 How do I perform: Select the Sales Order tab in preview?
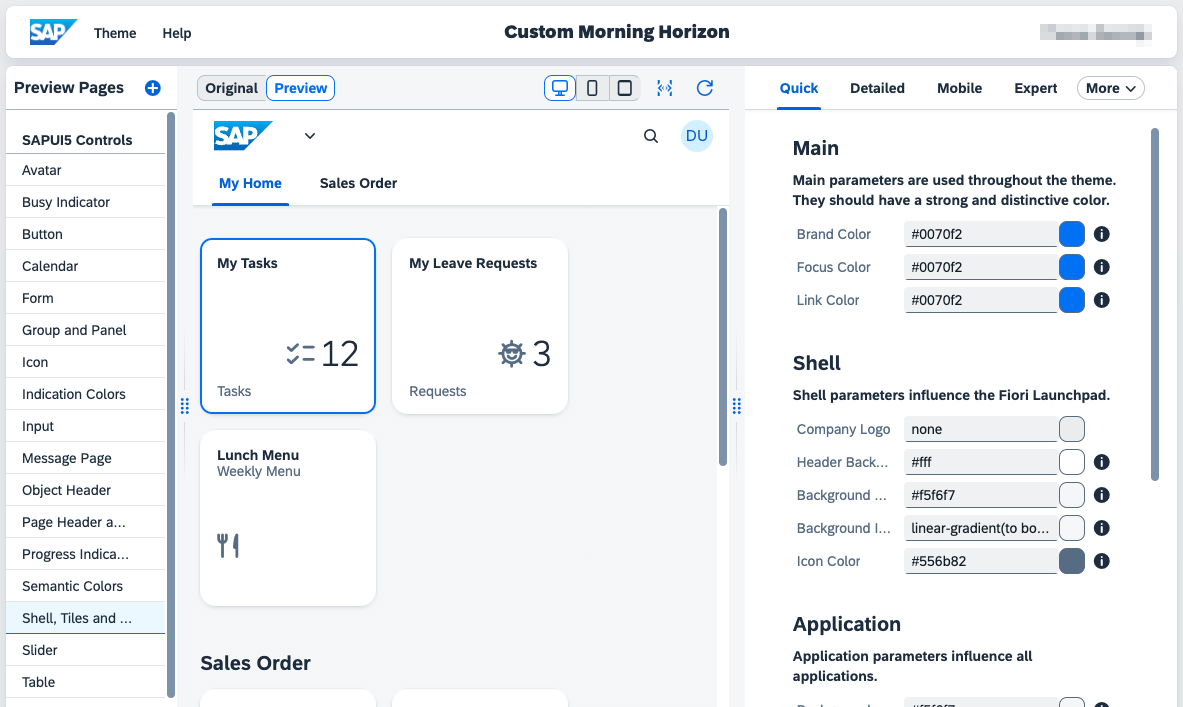pyautogui.click(x=358, y=183)
